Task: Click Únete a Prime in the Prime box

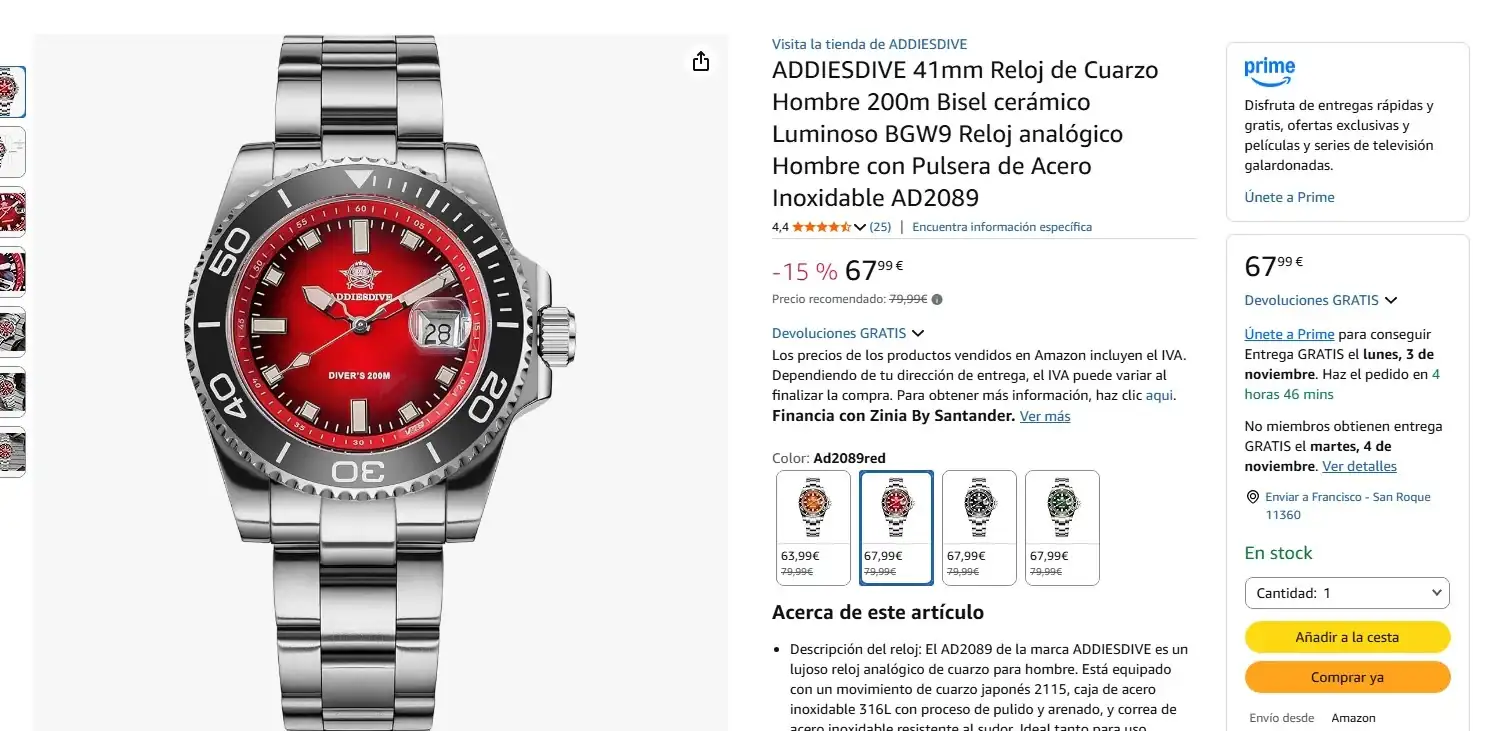Action: (1289, 197)
